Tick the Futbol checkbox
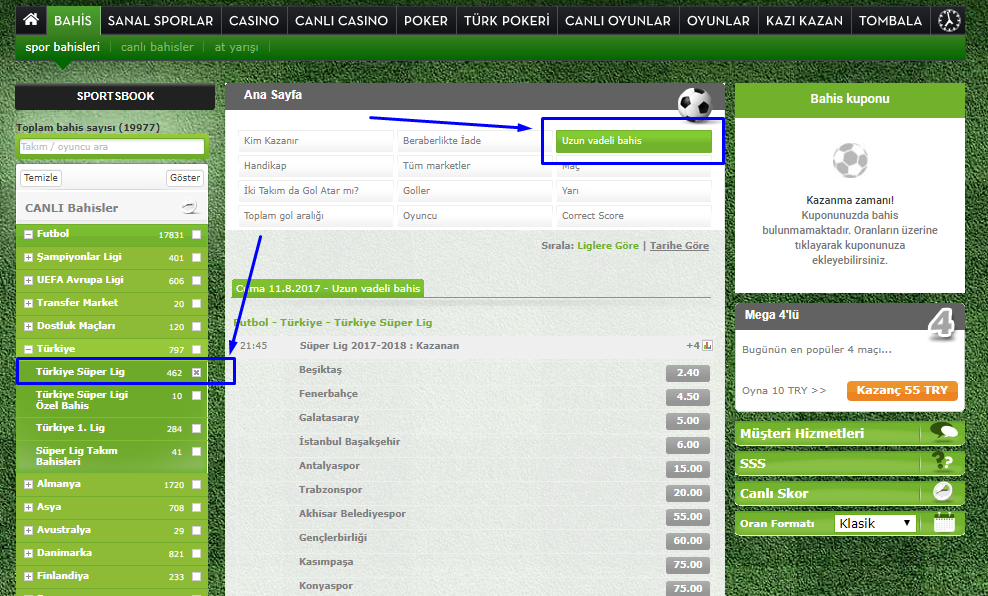 pos(197,234)
